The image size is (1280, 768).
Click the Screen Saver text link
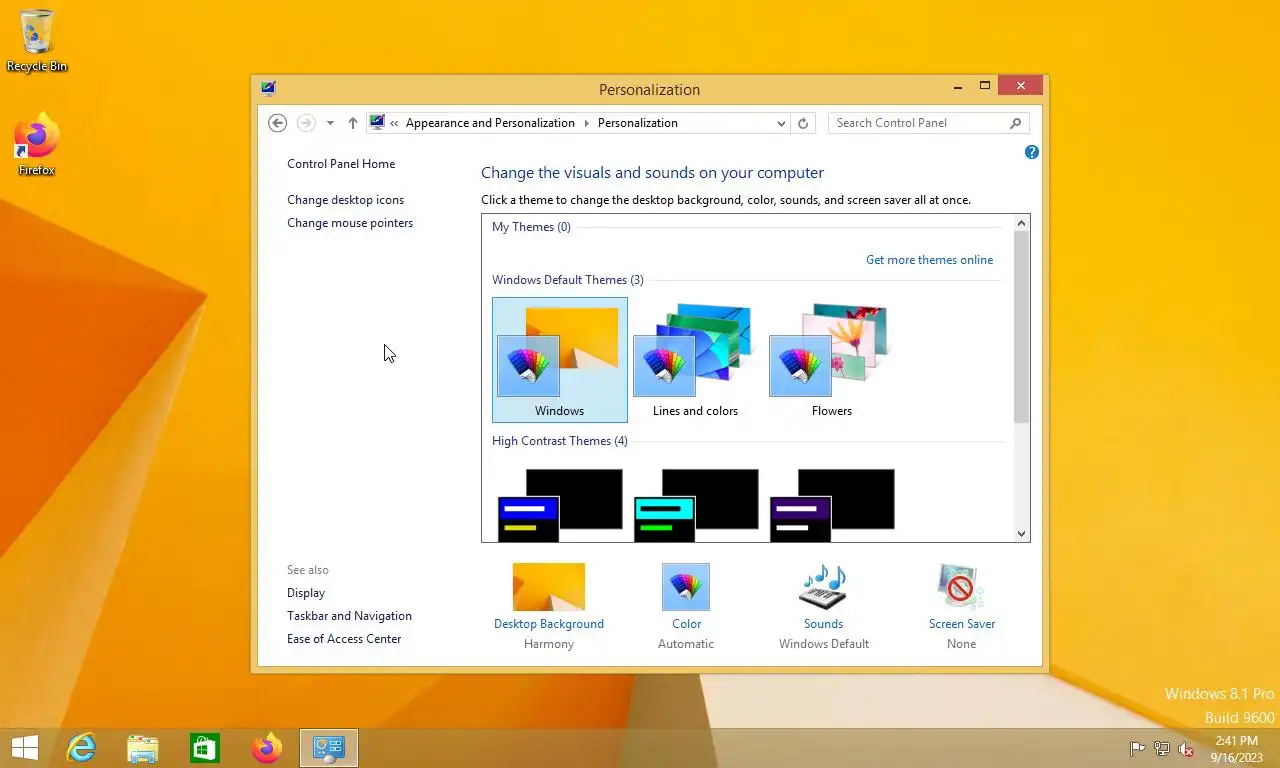pyautogui.click(x=962, y=624)
